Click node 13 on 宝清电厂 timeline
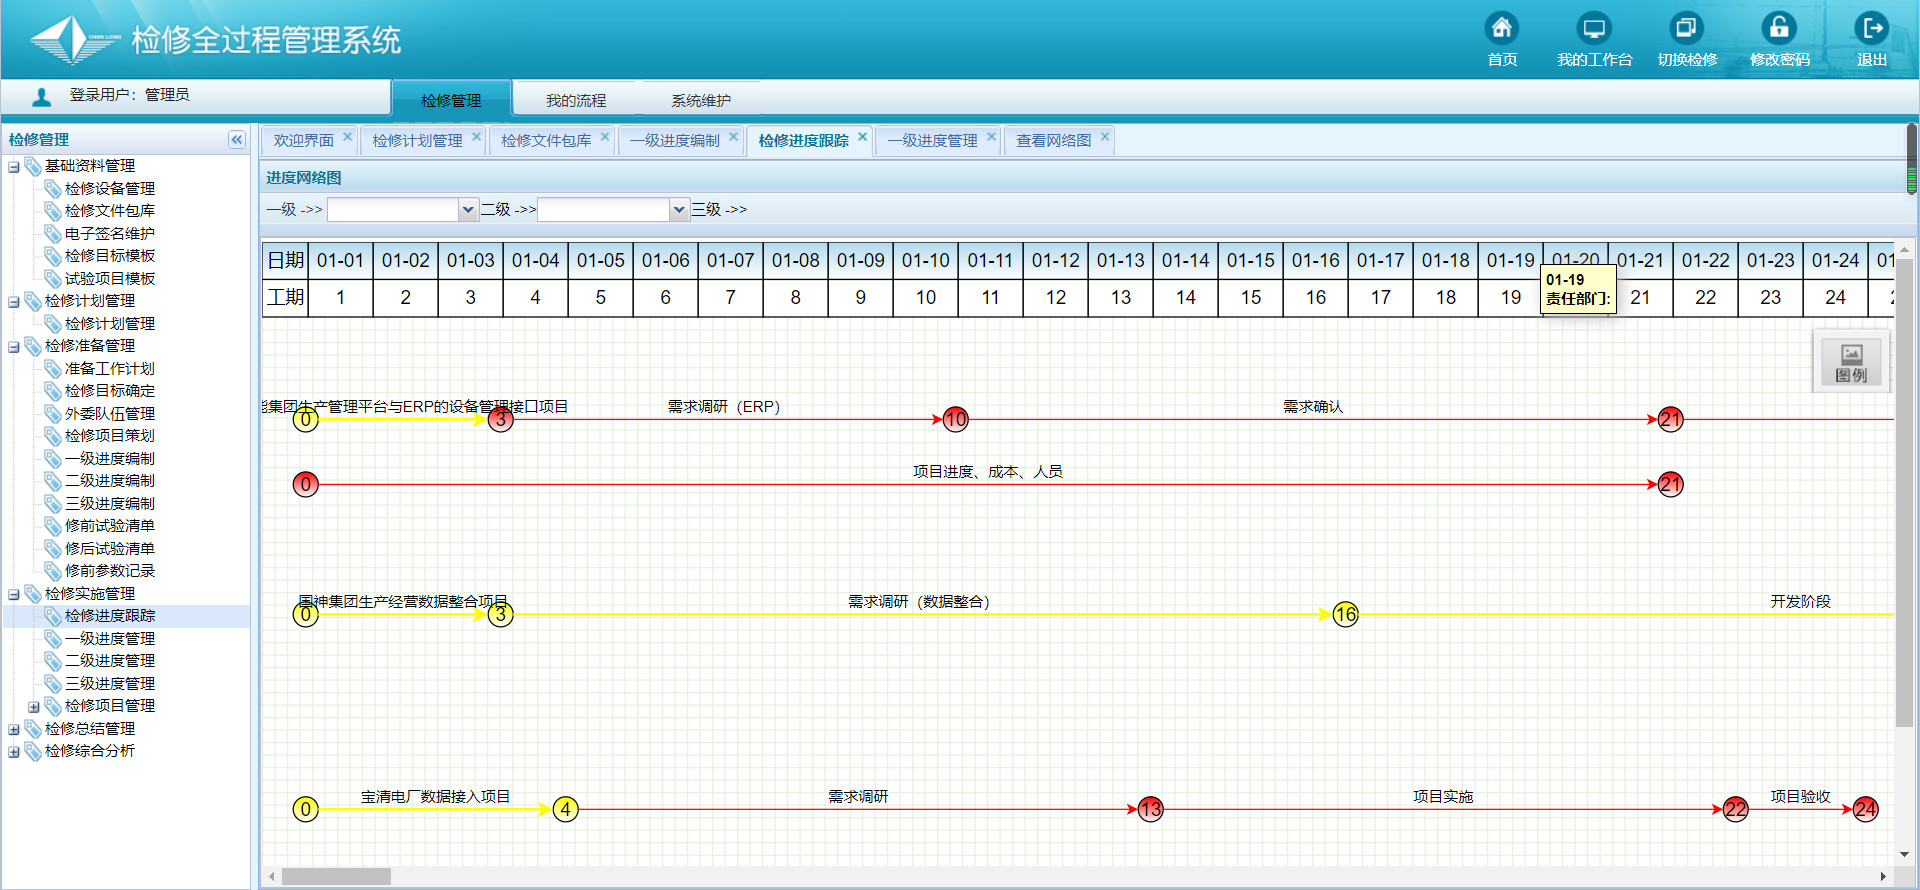Image resolution: width=1920 pixels, height=890 pixels. pos(1150,809)
